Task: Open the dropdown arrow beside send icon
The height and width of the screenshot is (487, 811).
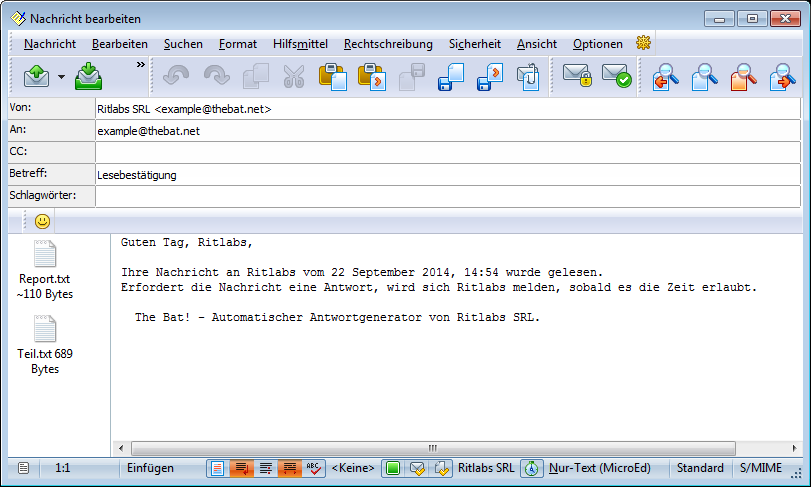Action: 62,77
